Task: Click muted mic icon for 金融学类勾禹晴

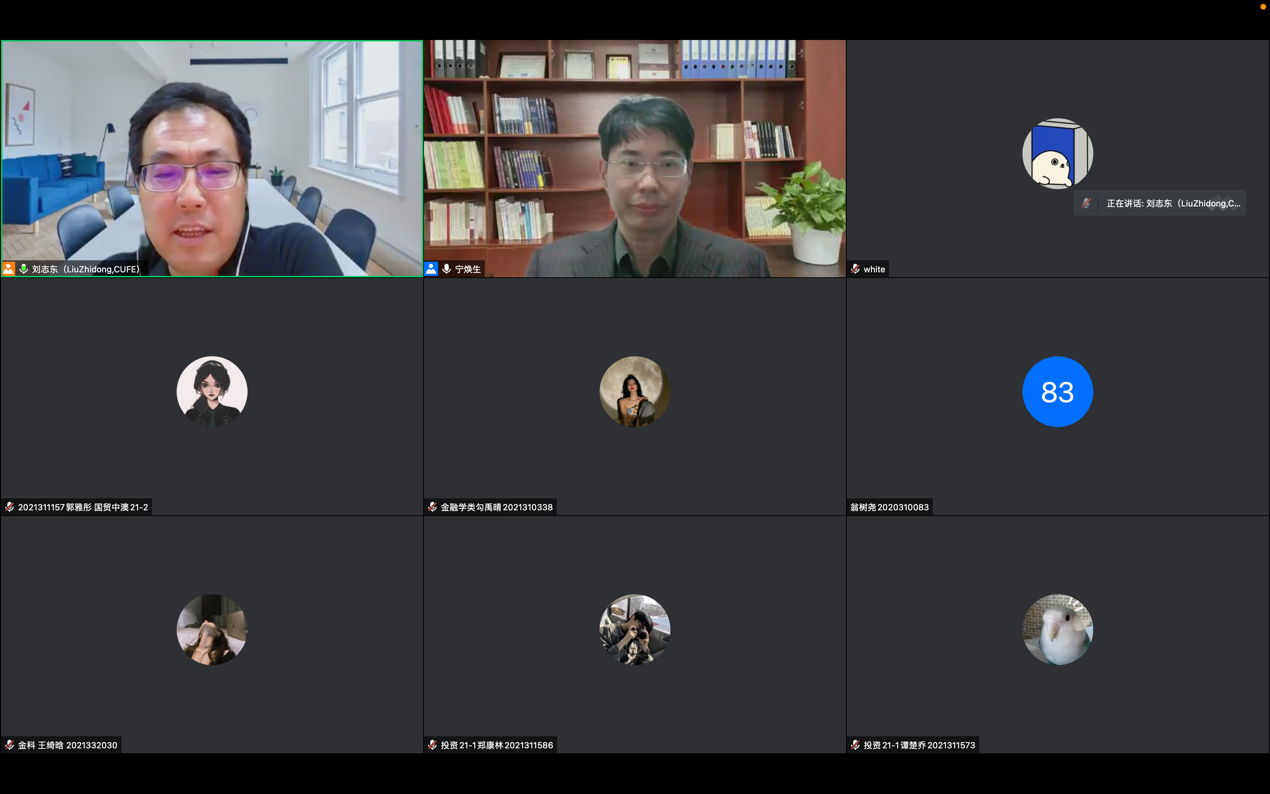Action: click(x=432, y=507)
